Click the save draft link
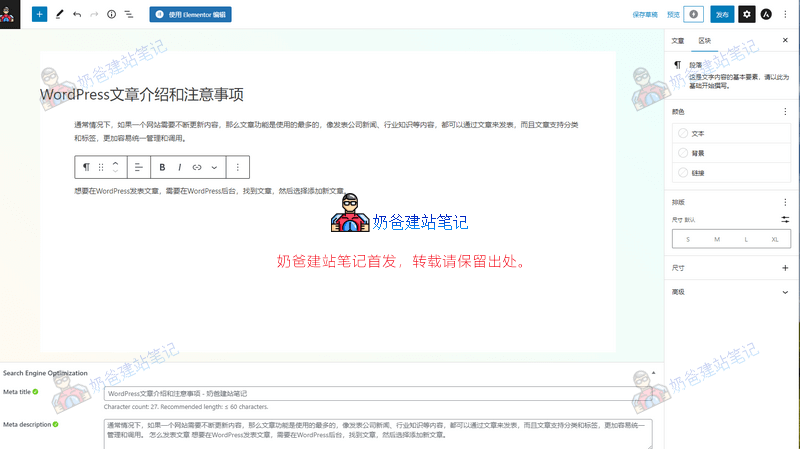Image resolution: width=800 pixels, height=449 pixels. click(x=645, y=15)
